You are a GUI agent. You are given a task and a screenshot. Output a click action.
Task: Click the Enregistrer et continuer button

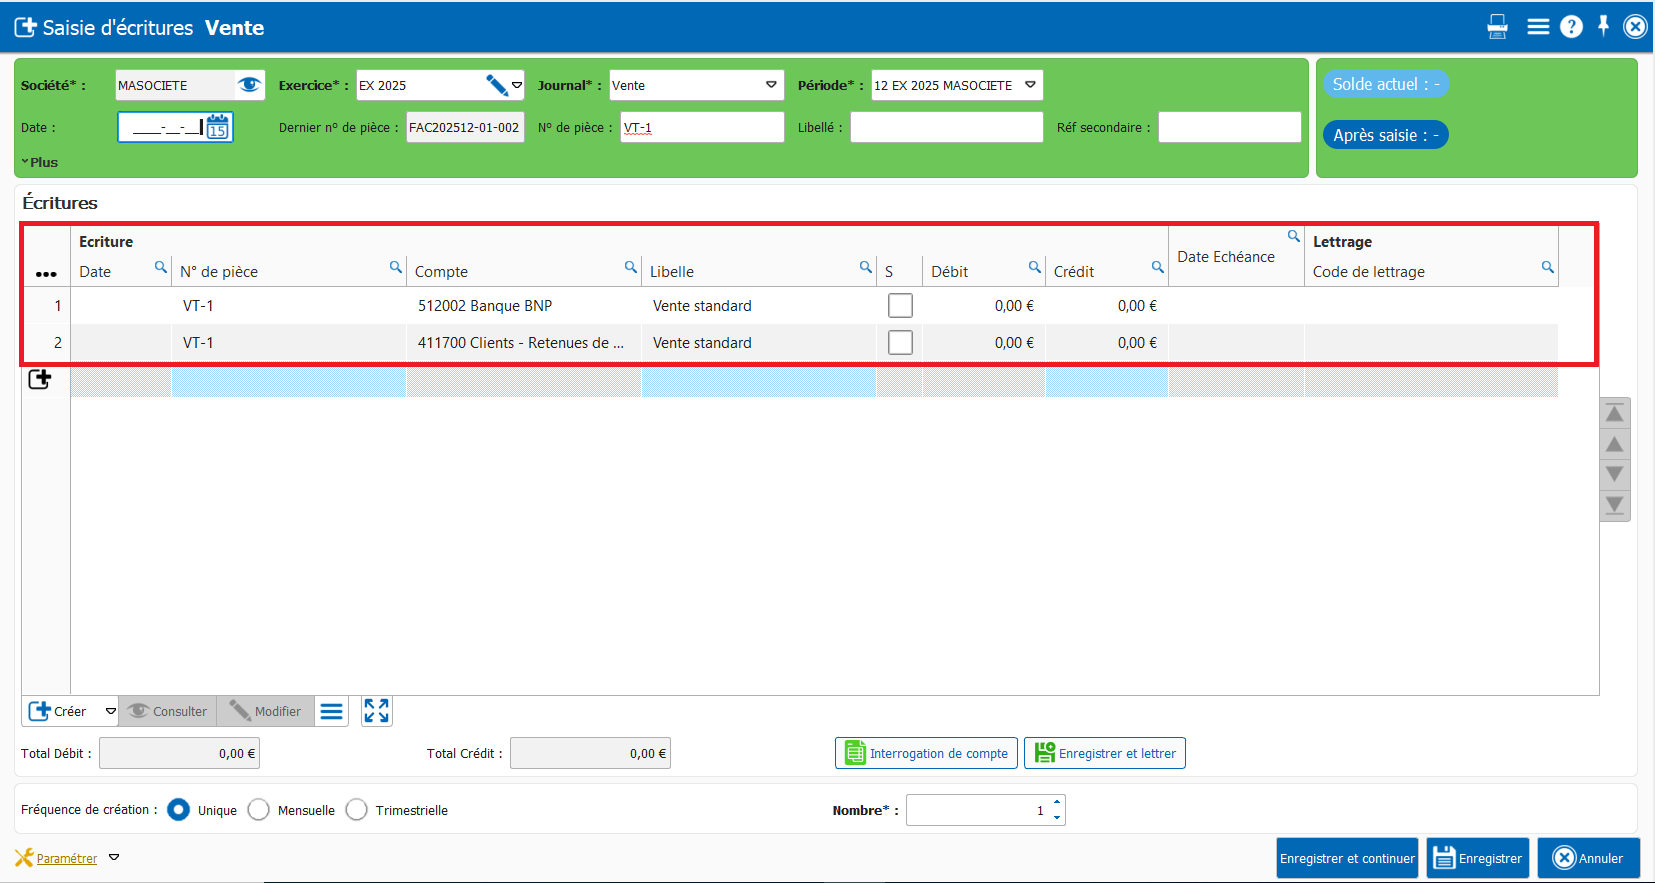click(x=1347, y=858)
